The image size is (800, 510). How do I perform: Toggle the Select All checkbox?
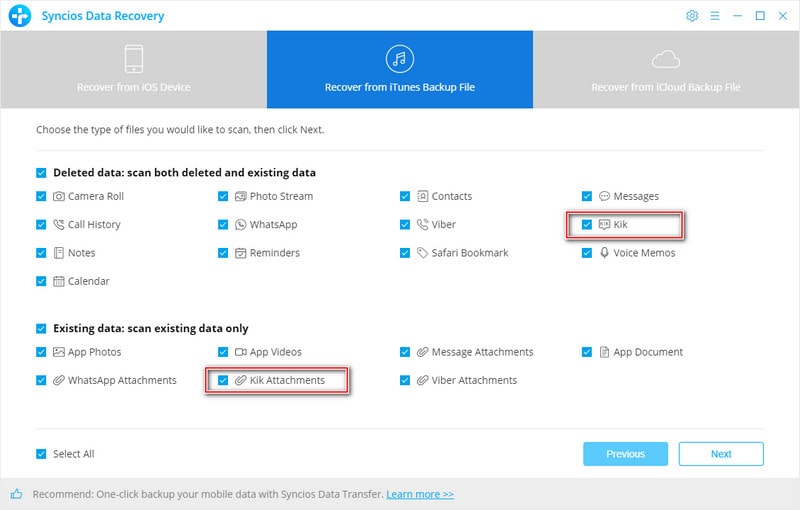[x=41, y=454]
